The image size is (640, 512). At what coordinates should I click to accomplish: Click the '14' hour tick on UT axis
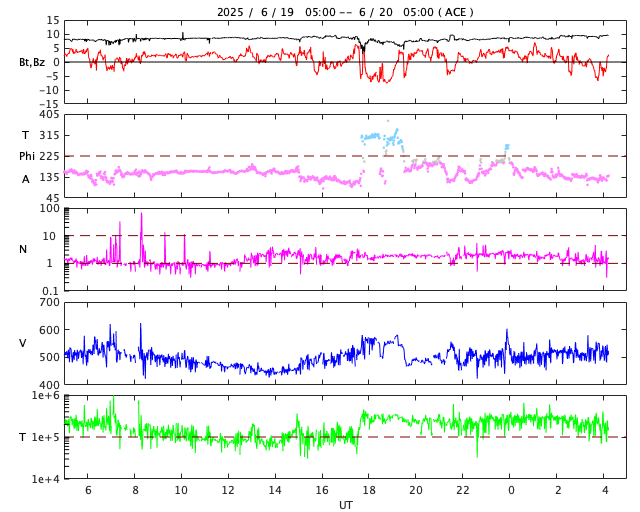pos(275,490)
